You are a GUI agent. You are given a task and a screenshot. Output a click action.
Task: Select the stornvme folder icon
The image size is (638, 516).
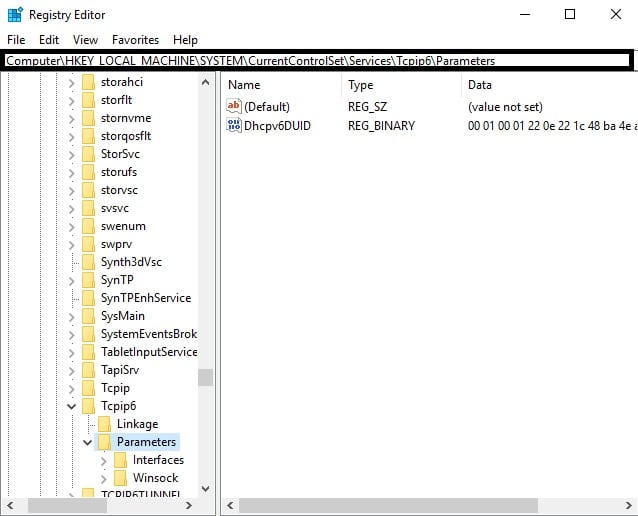tap(88, 118)
